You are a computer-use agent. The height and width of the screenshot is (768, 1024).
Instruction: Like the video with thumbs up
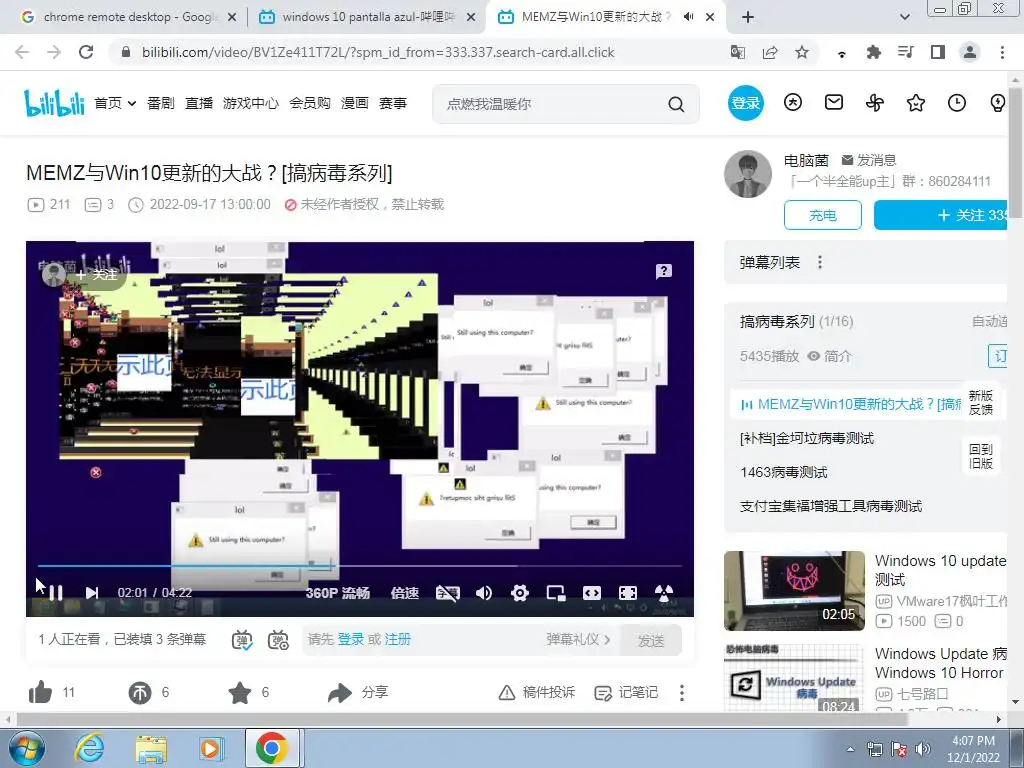click(x=40, y=692)
